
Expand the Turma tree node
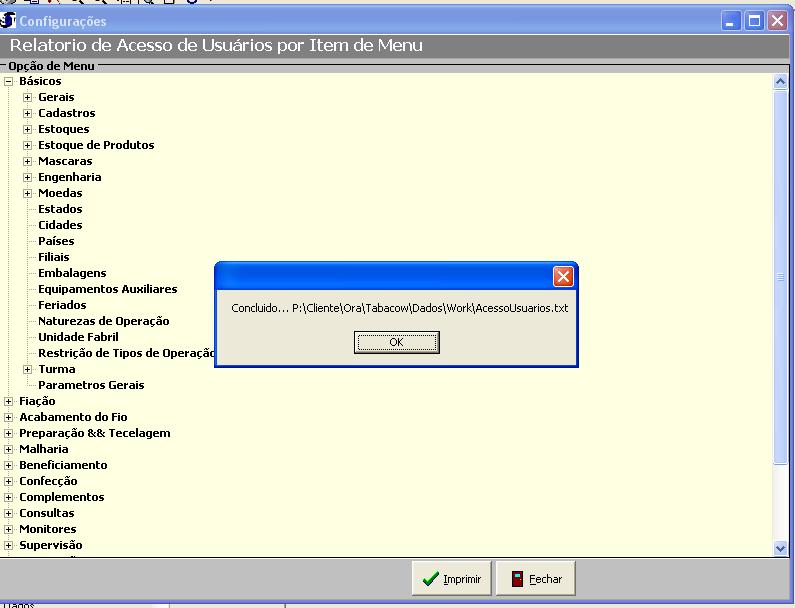pos(28,369)
